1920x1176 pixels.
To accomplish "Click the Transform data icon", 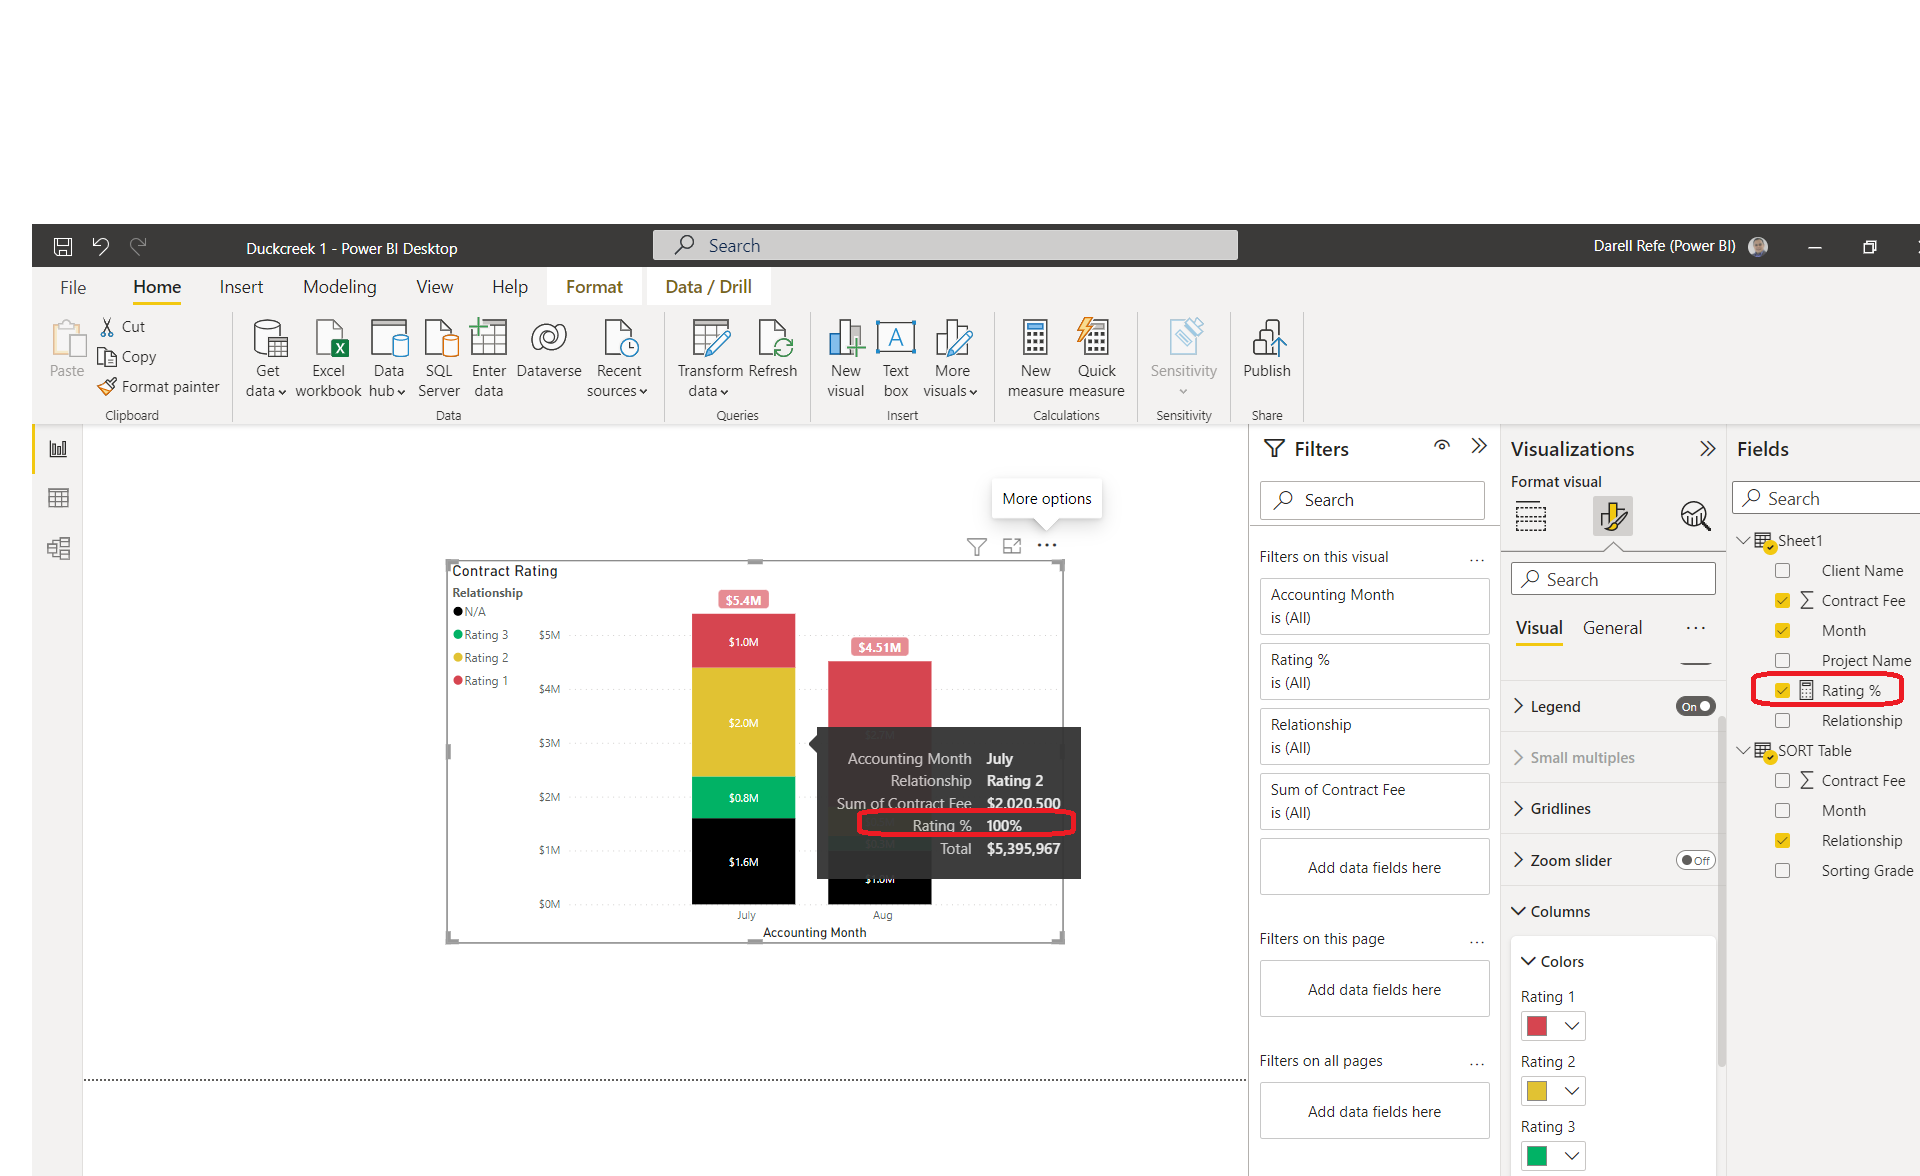I will (711, 338).
